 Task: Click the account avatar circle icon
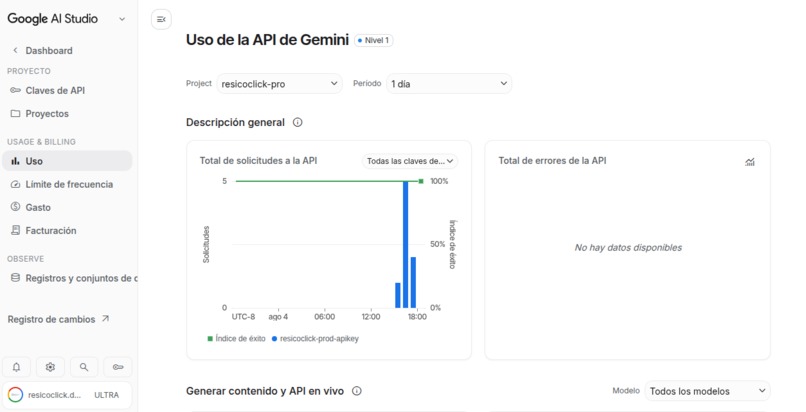(16, 395)
